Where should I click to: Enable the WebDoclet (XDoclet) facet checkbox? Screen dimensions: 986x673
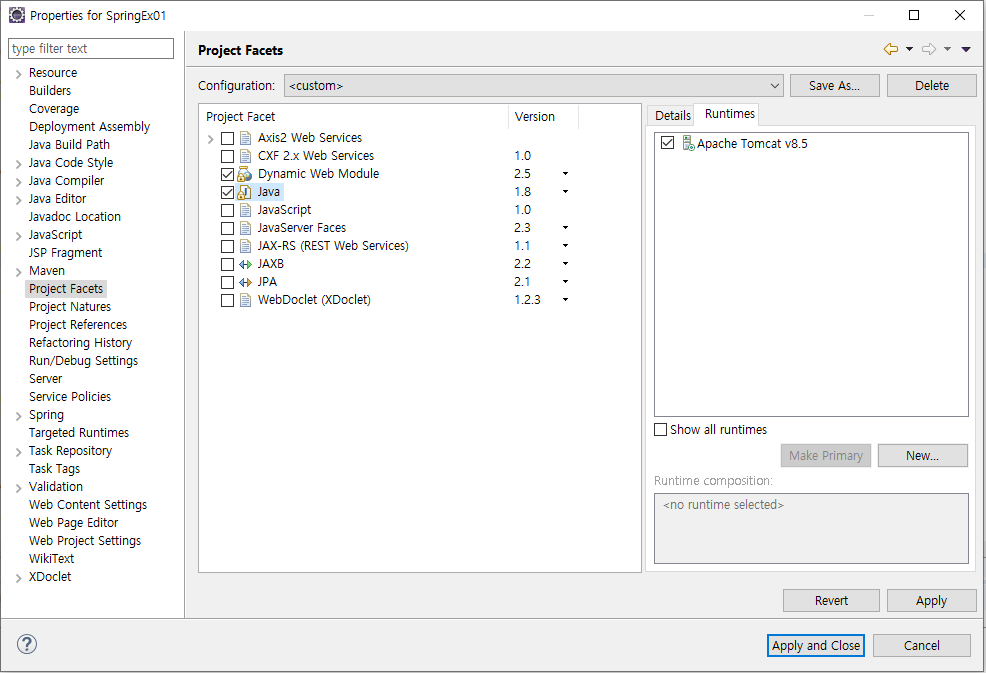point(228,301)
